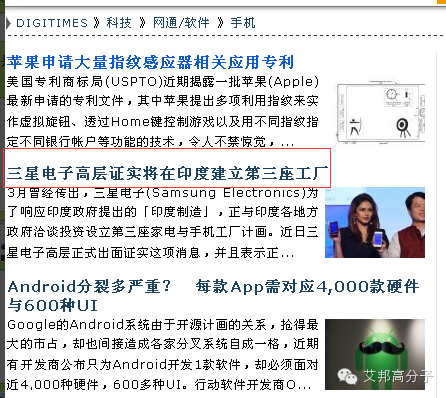Click text line 星电子高层正式出面证实这项消息
Image resolution: width=446 pixels, height=398 pixels.
coord(150,253)
